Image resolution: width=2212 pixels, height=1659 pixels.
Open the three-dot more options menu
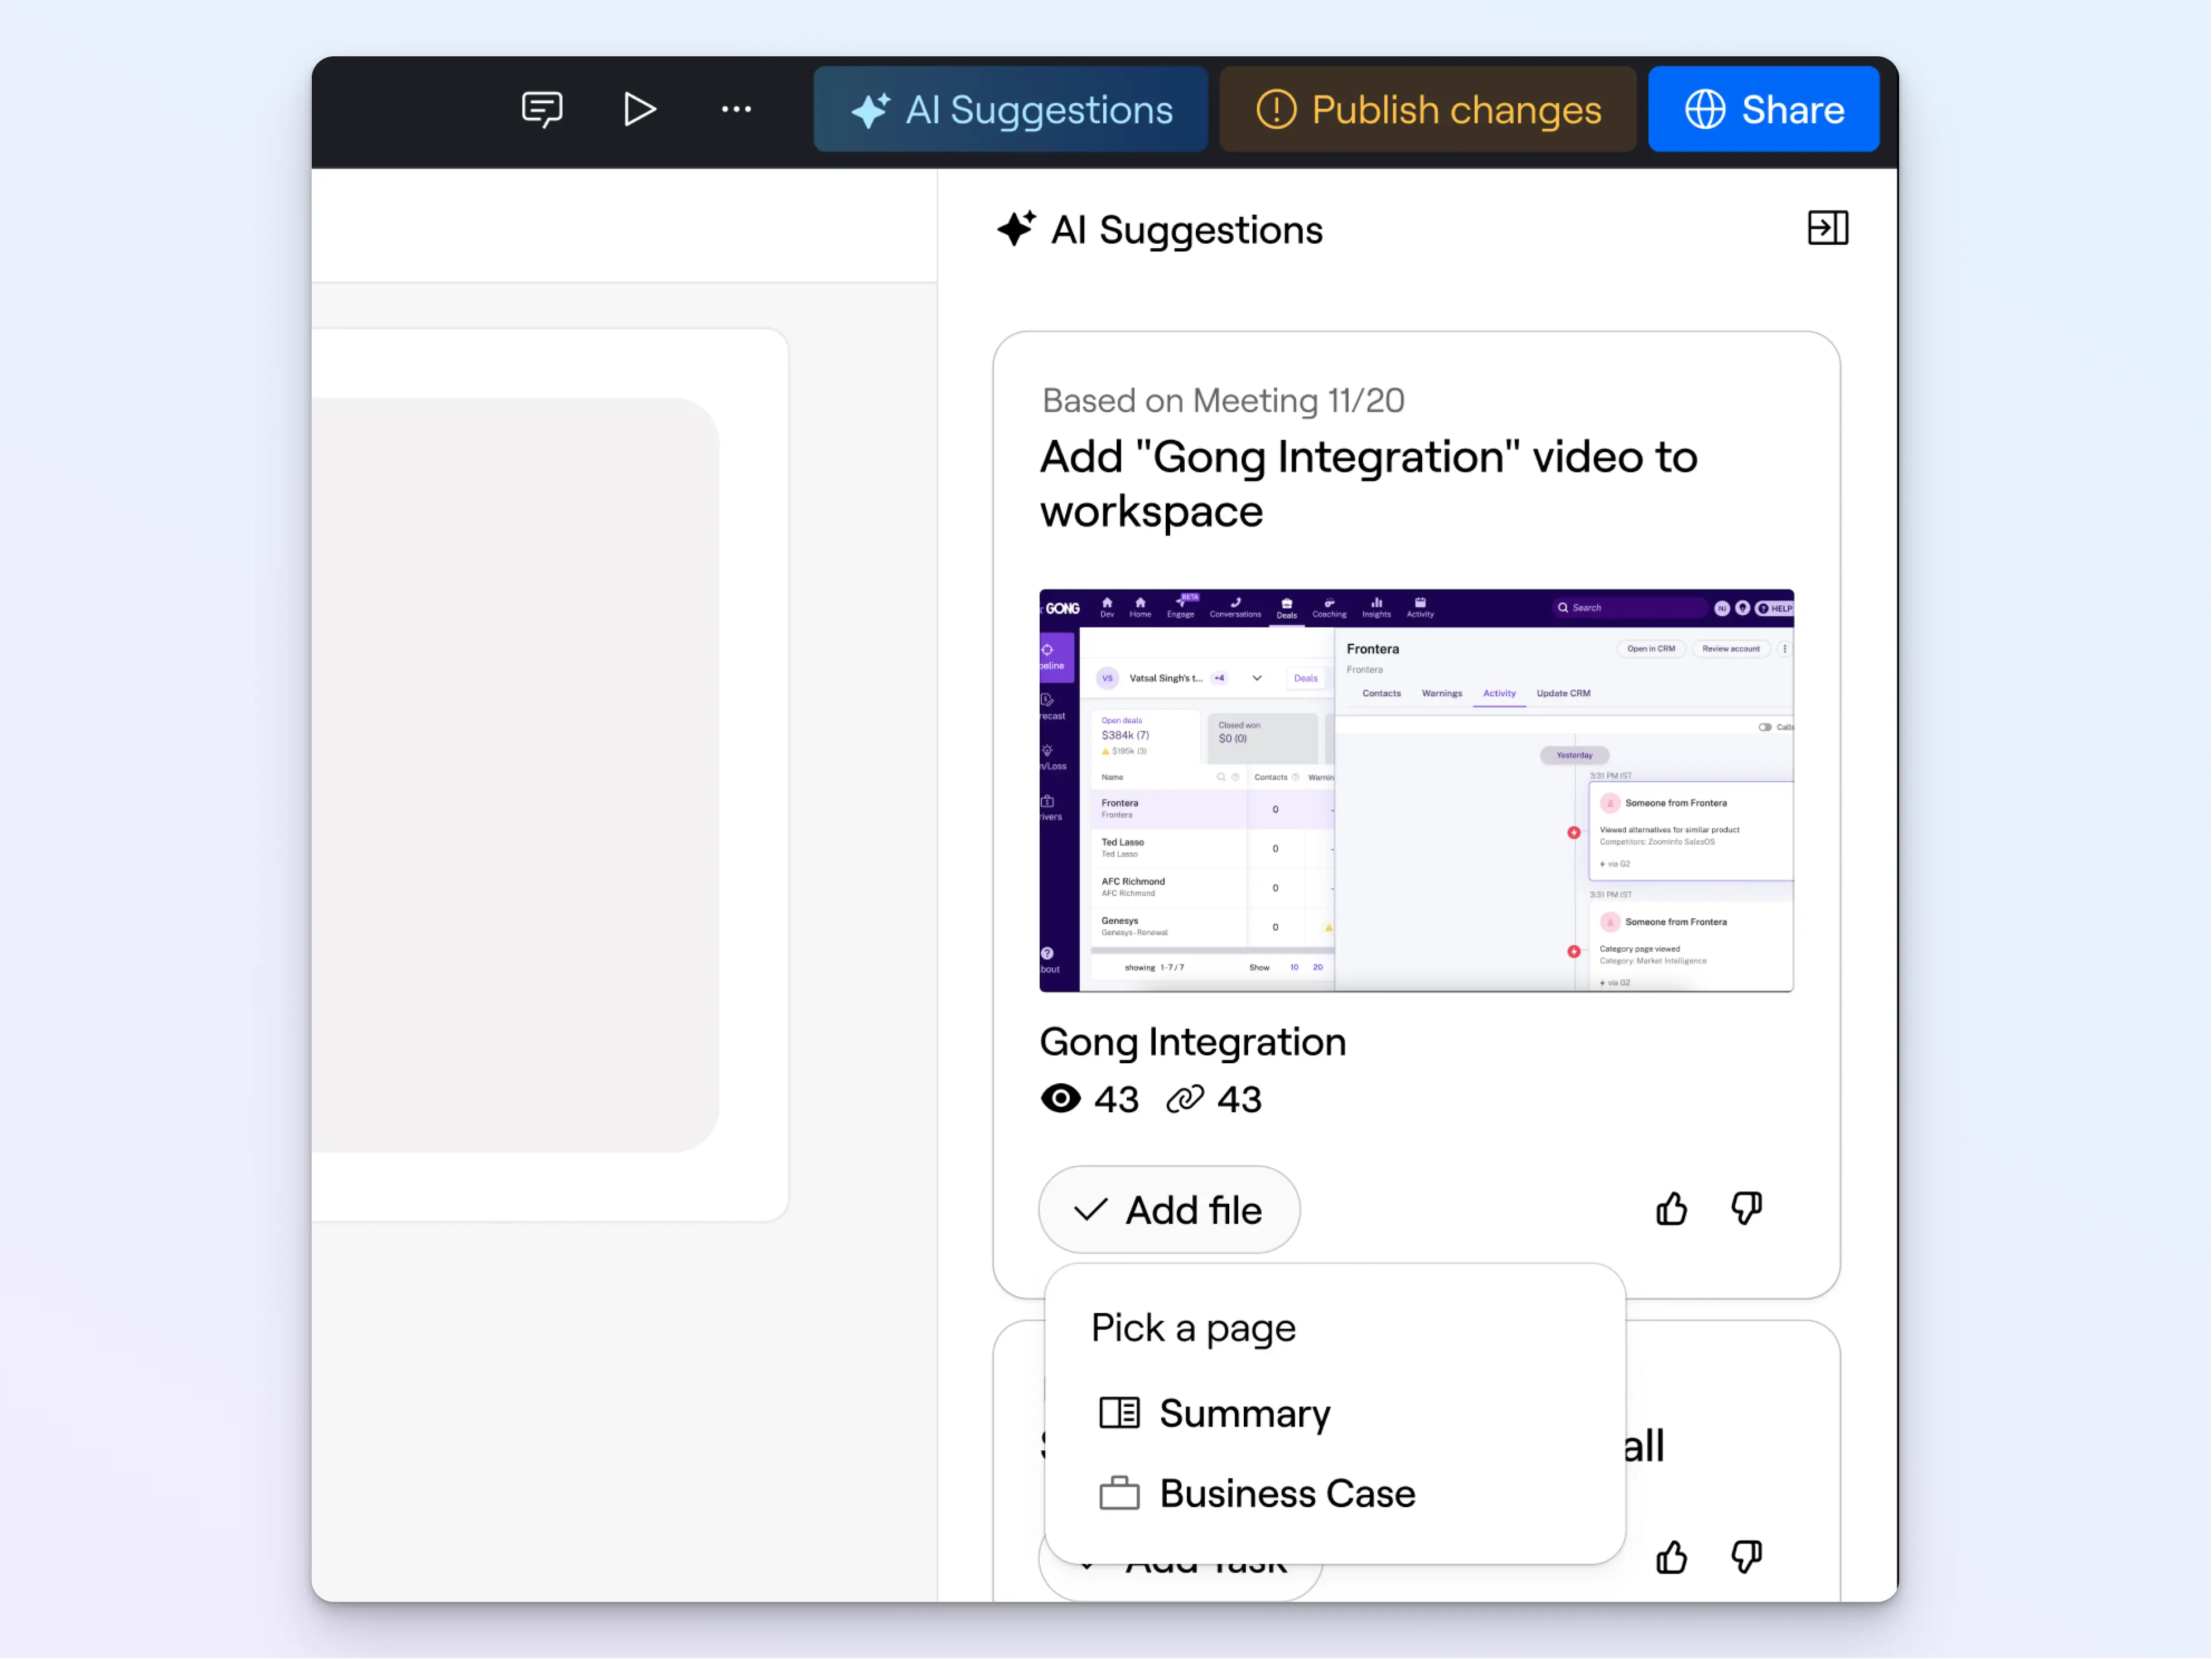[736, 109]
